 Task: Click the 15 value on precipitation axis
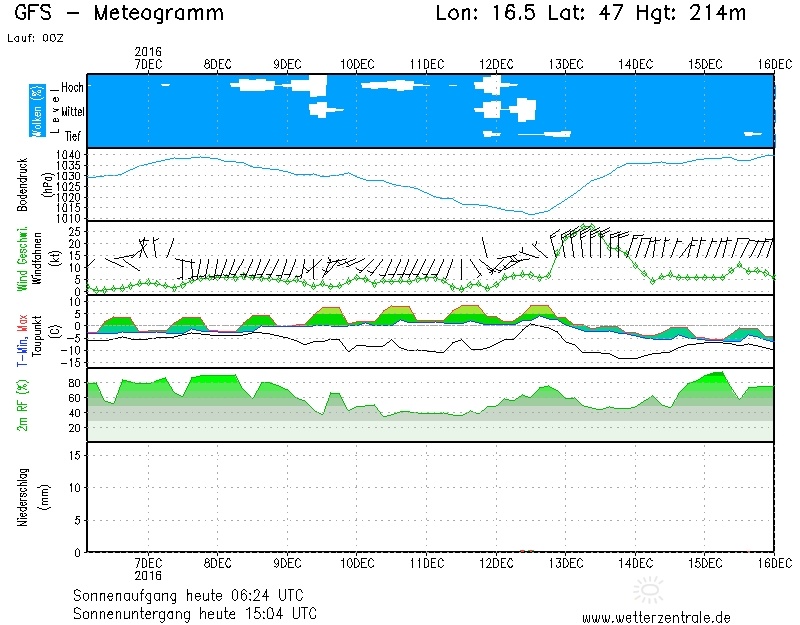(74, 455)
